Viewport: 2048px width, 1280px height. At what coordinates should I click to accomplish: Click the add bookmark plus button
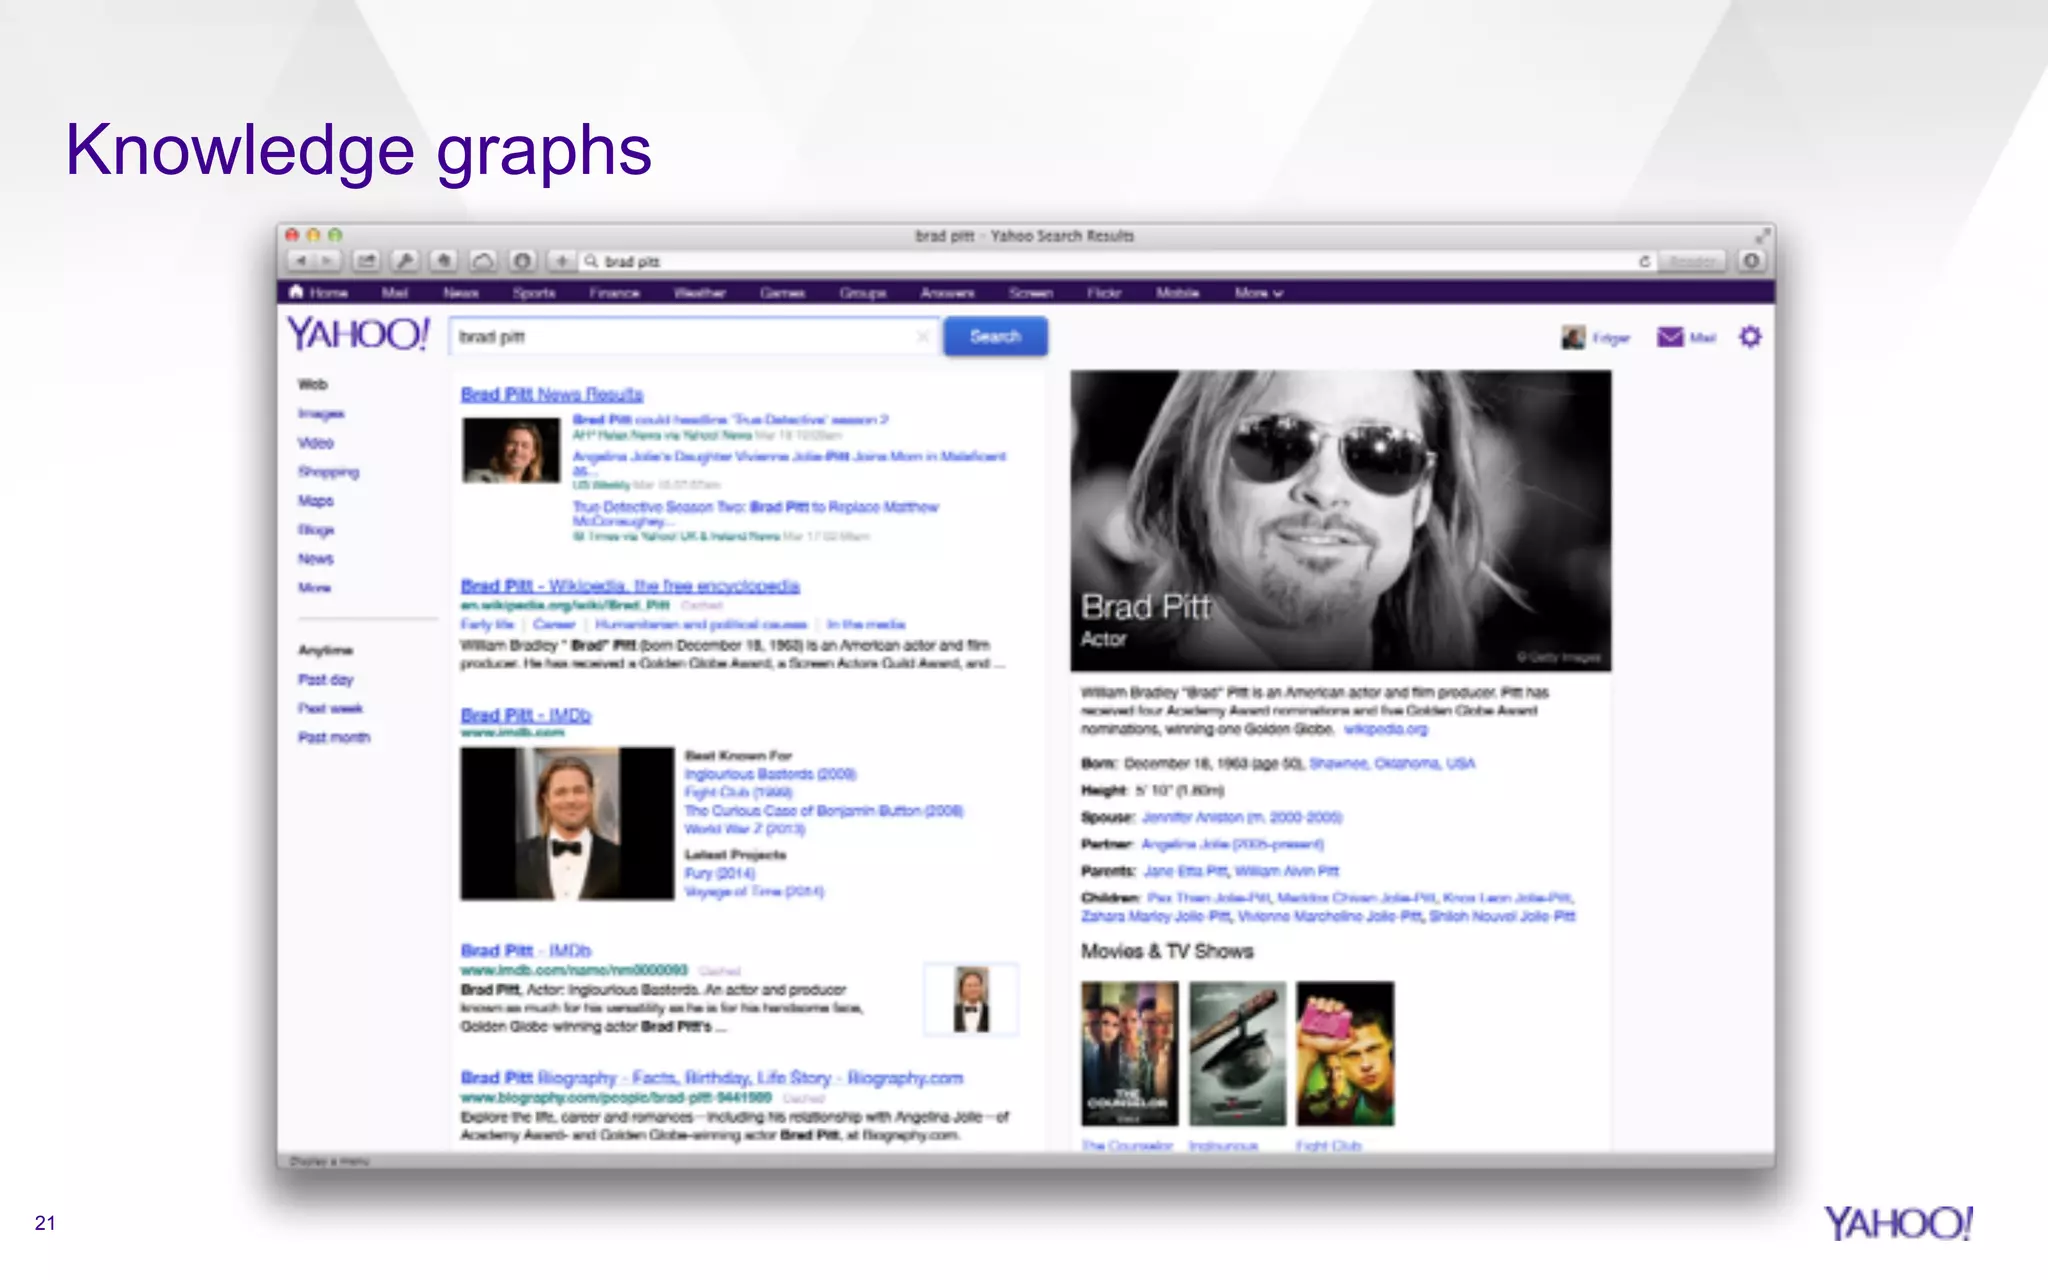[x=562, y=261]
